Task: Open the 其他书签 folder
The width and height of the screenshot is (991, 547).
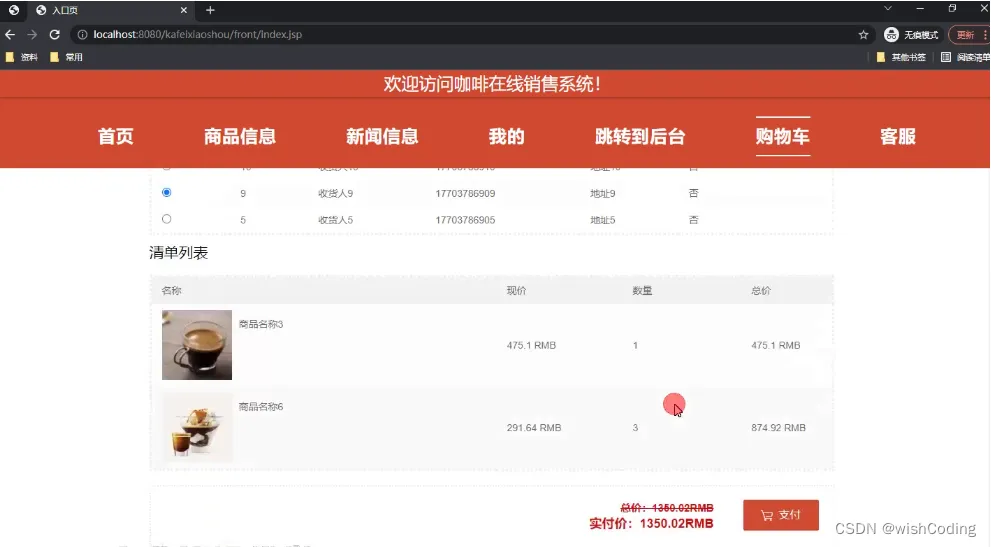Action: [901, 57]
